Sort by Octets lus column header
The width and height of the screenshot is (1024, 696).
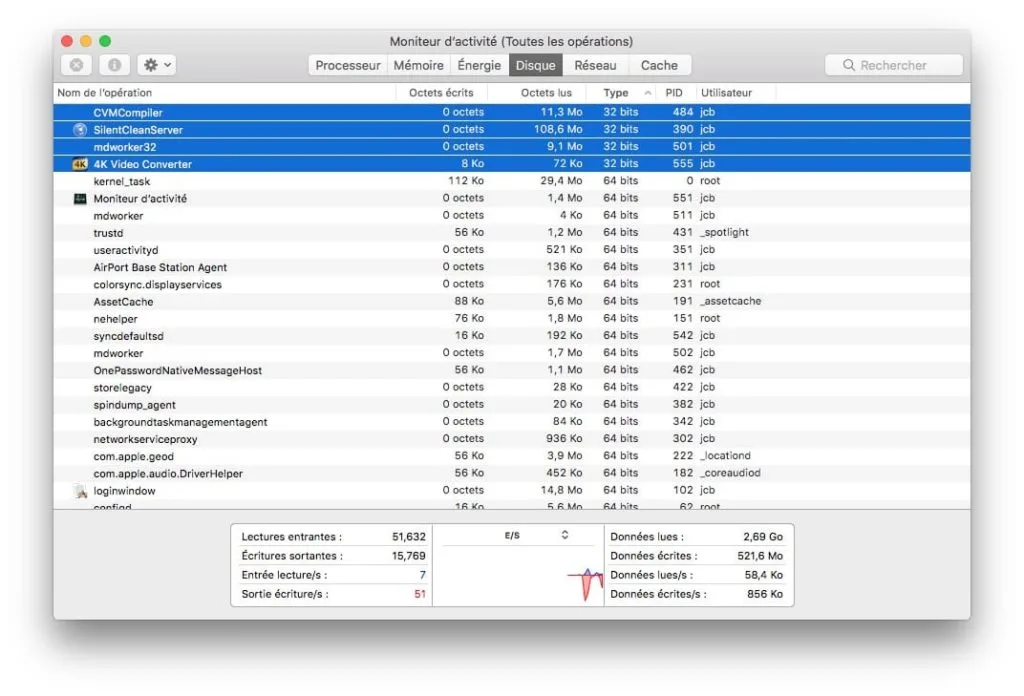pyautogui.click(x=537, y=93)
